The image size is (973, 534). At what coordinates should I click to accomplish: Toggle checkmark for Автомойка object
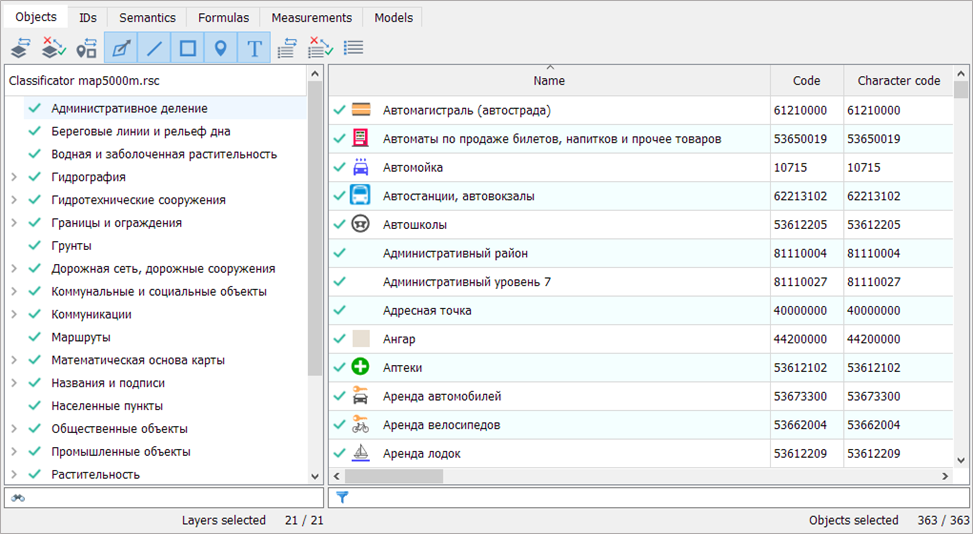tap(339, 168)
